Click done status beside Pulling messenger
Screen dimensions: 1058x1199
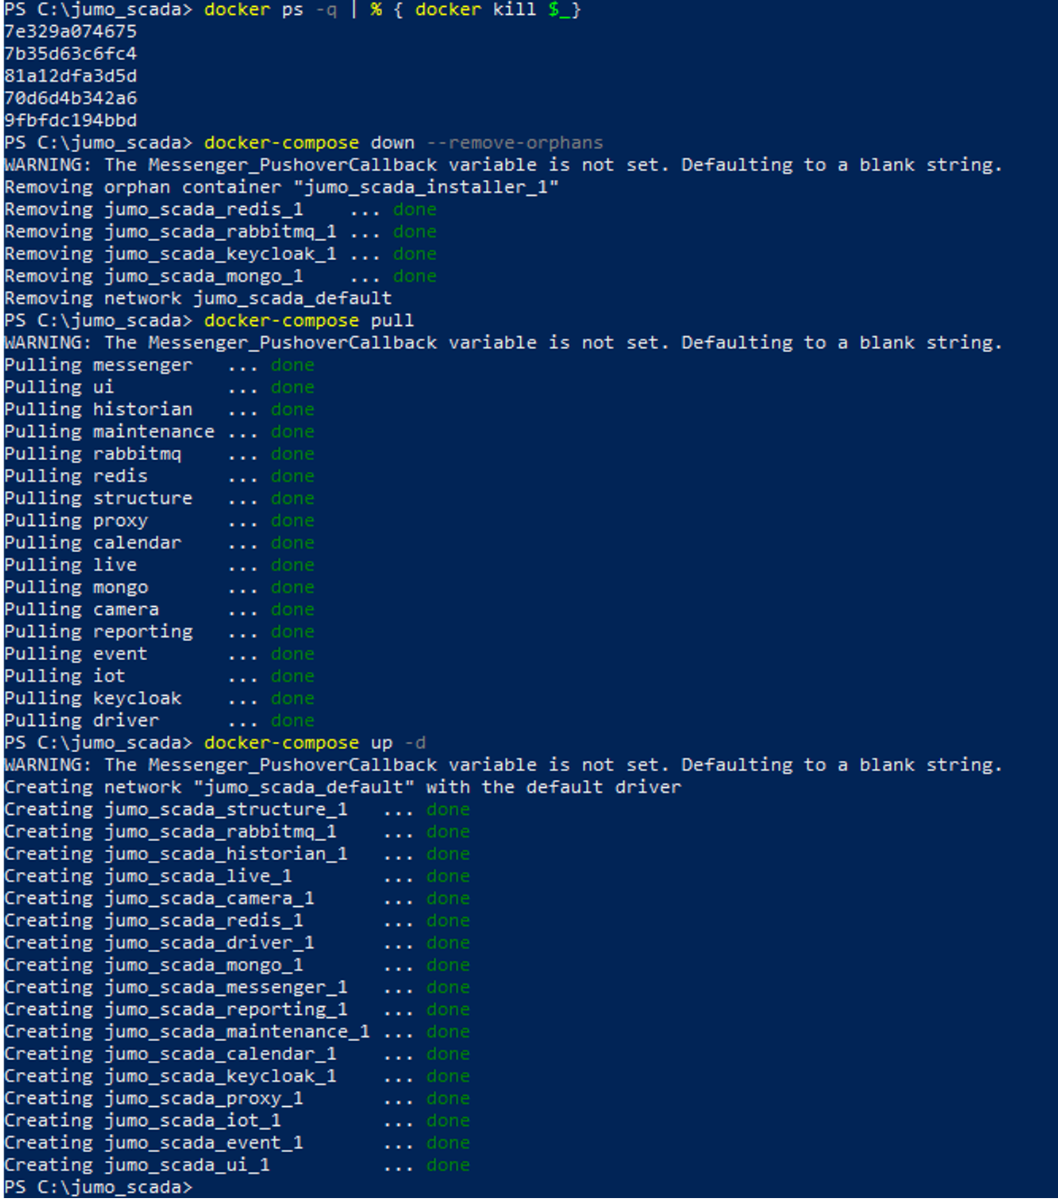[292, 365]
